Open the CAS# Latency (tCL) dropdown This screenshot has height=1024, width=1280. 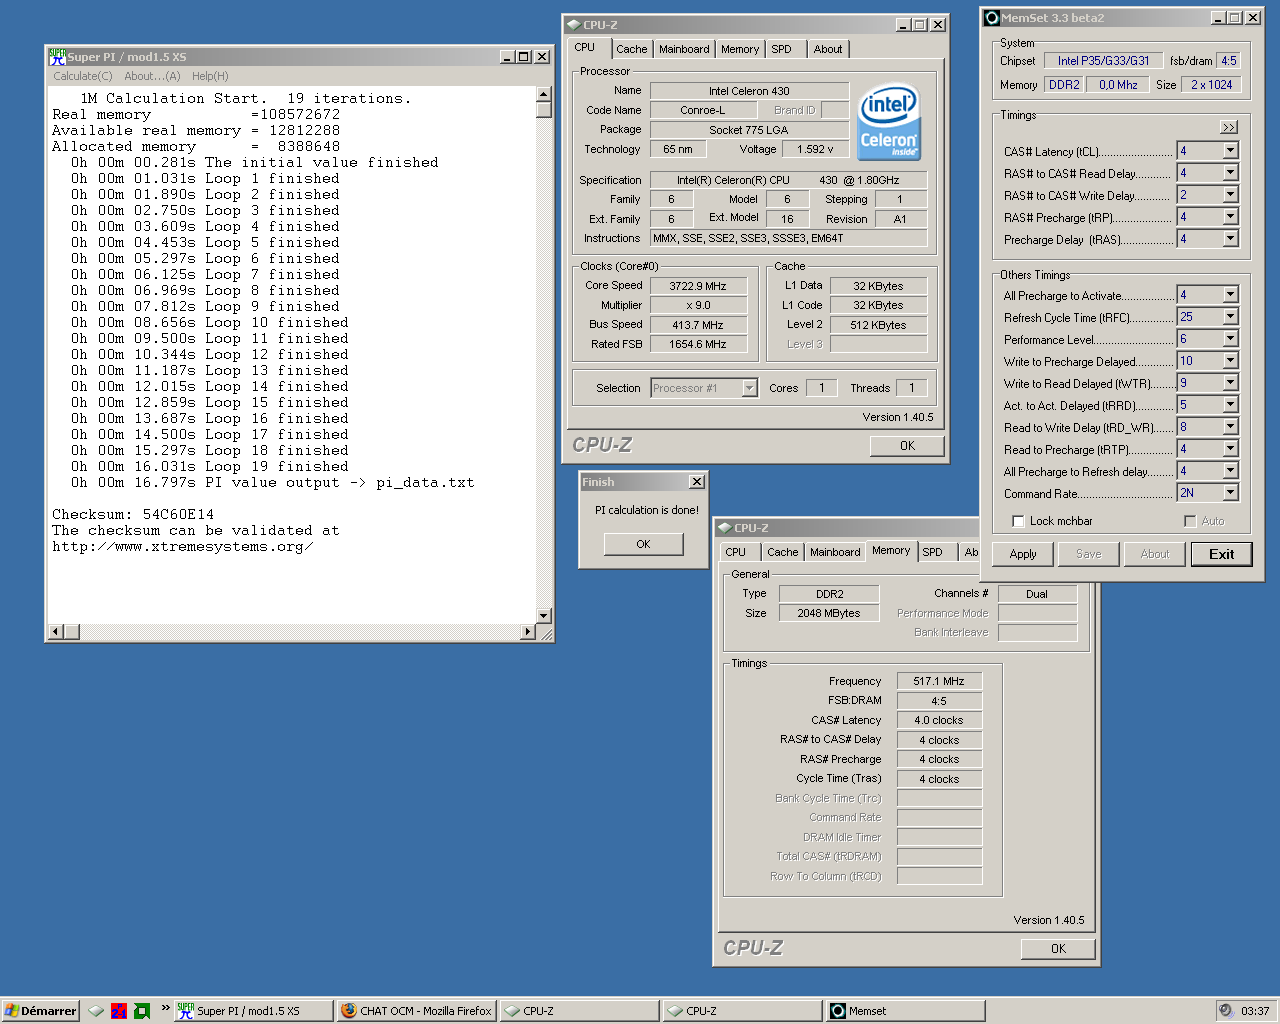(1230, 151)
